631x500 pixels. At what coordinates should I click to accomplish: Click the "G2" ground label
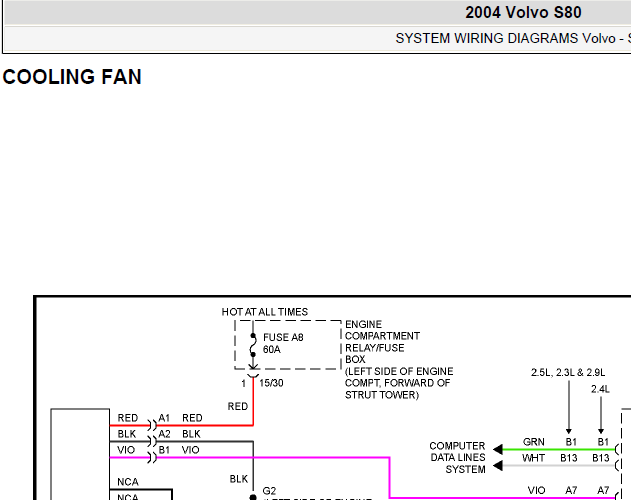pyautogui.click(x=269, y=491)
